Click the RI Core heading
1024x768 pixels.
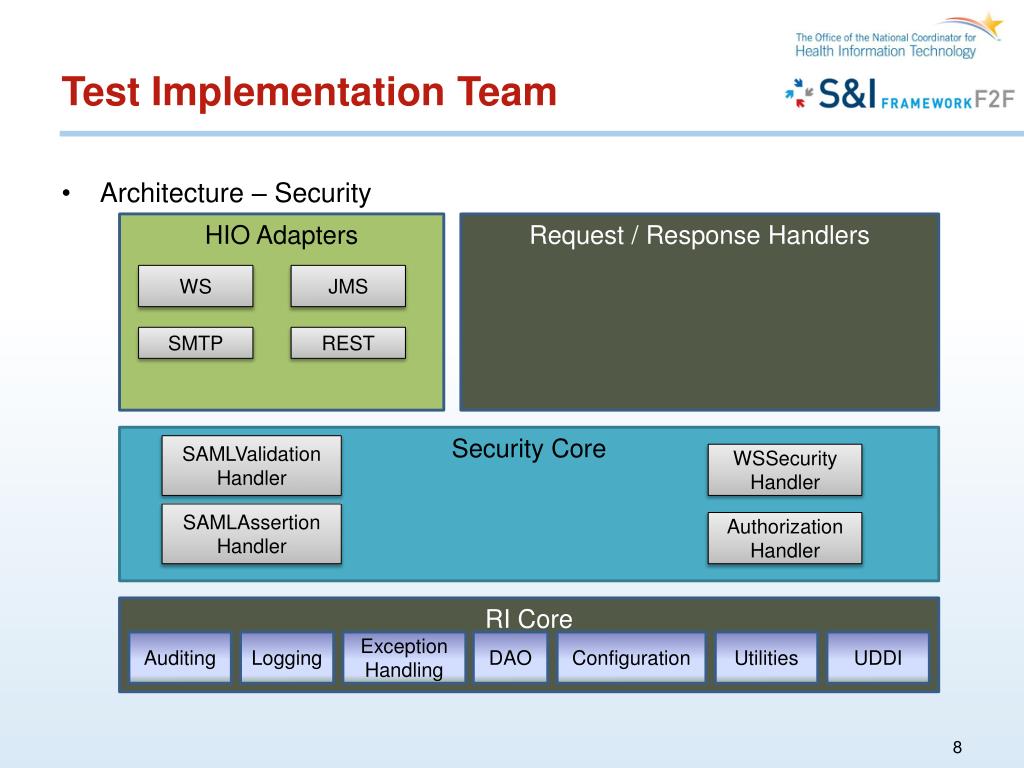click(529, 618)
